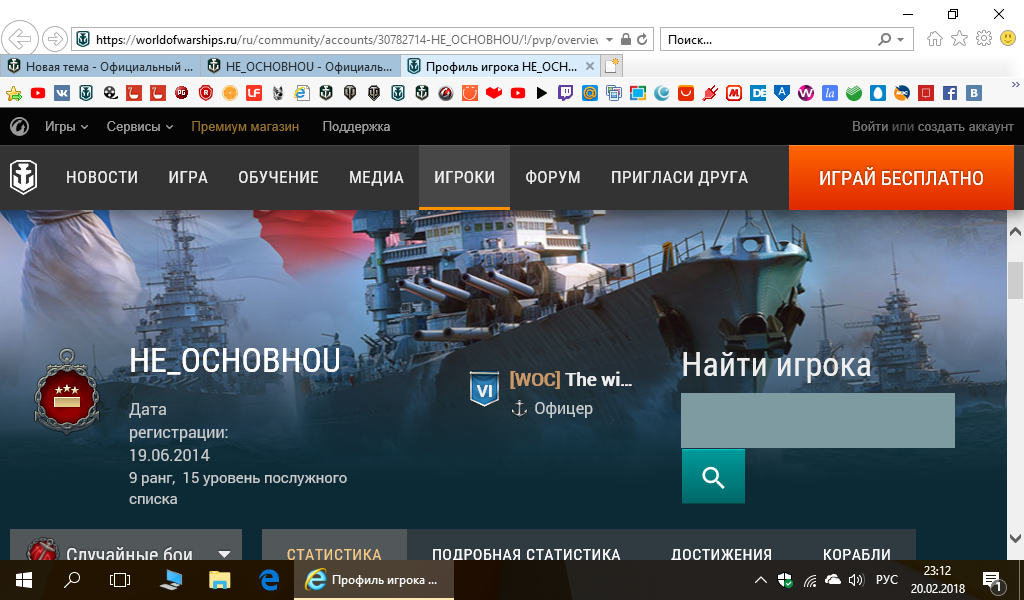
Task: Expand the Игры dropdown menu
Action: click(66, 127)
